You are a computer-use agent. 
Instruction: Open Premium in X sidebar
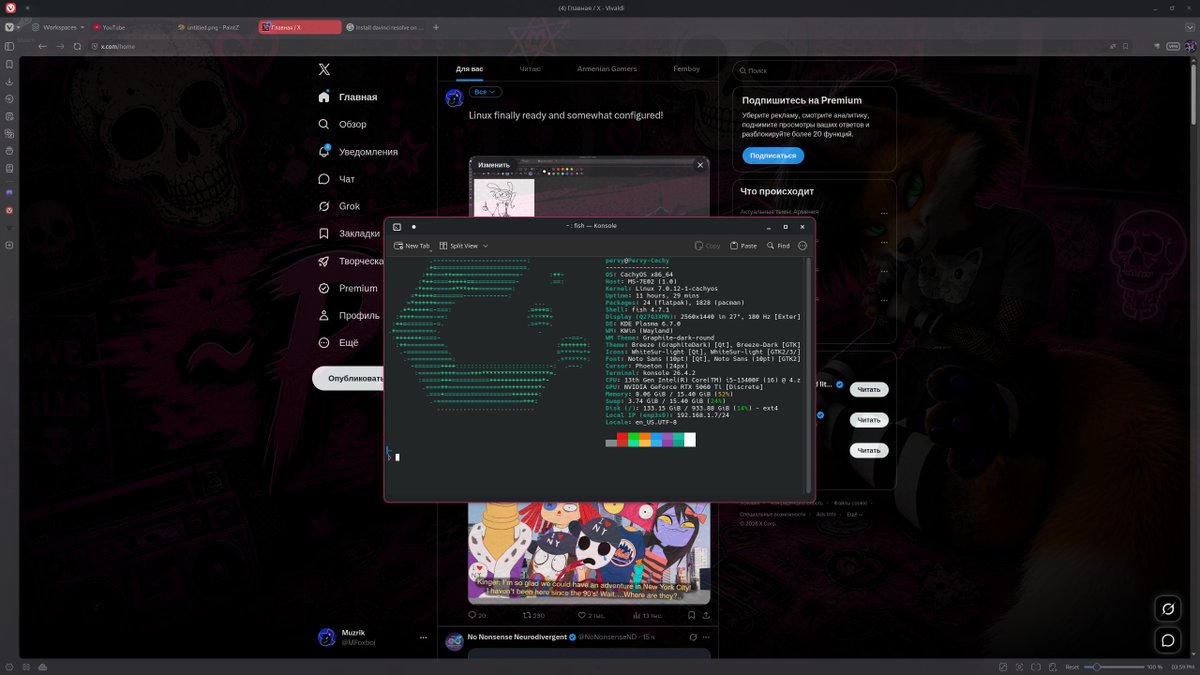click(x=347, y=288)
